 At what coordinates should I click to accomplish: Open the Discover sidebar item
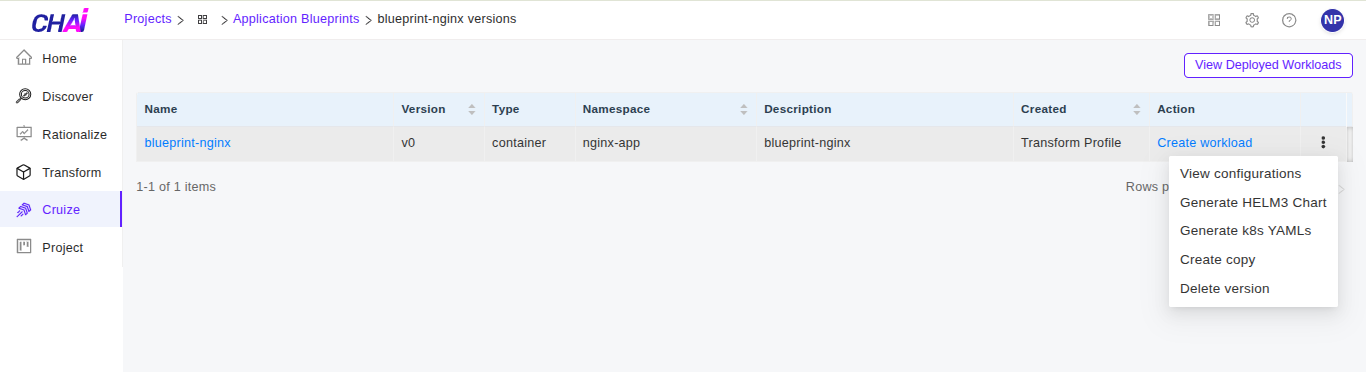click(x=60, y=97)
